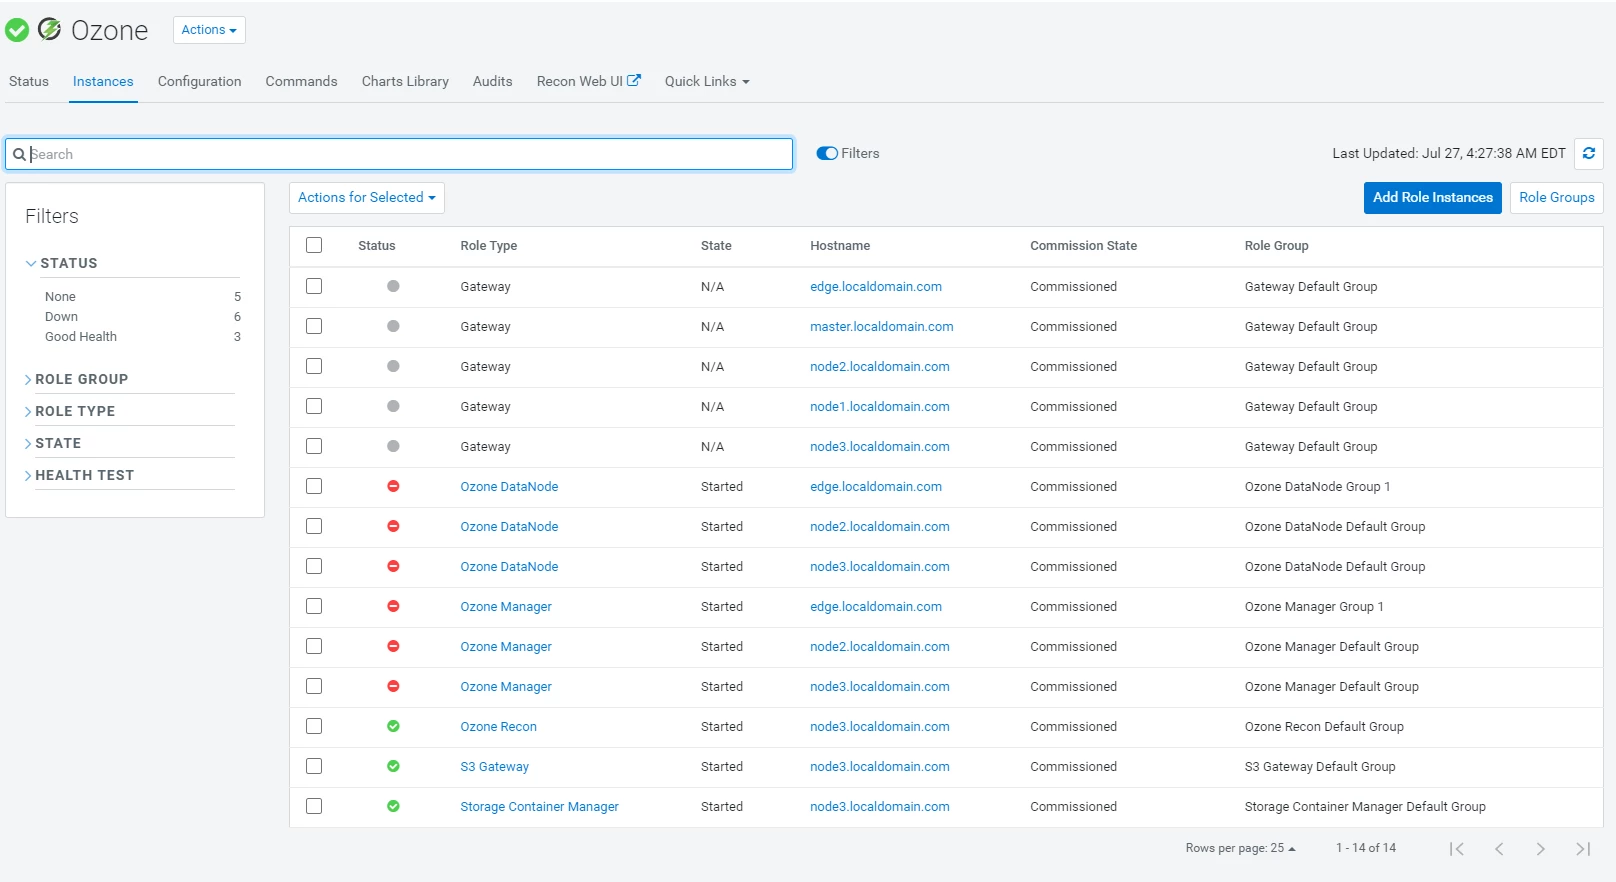Switch to the Configuration tab
Screen dimensions: 1616x882
[199, 81]
